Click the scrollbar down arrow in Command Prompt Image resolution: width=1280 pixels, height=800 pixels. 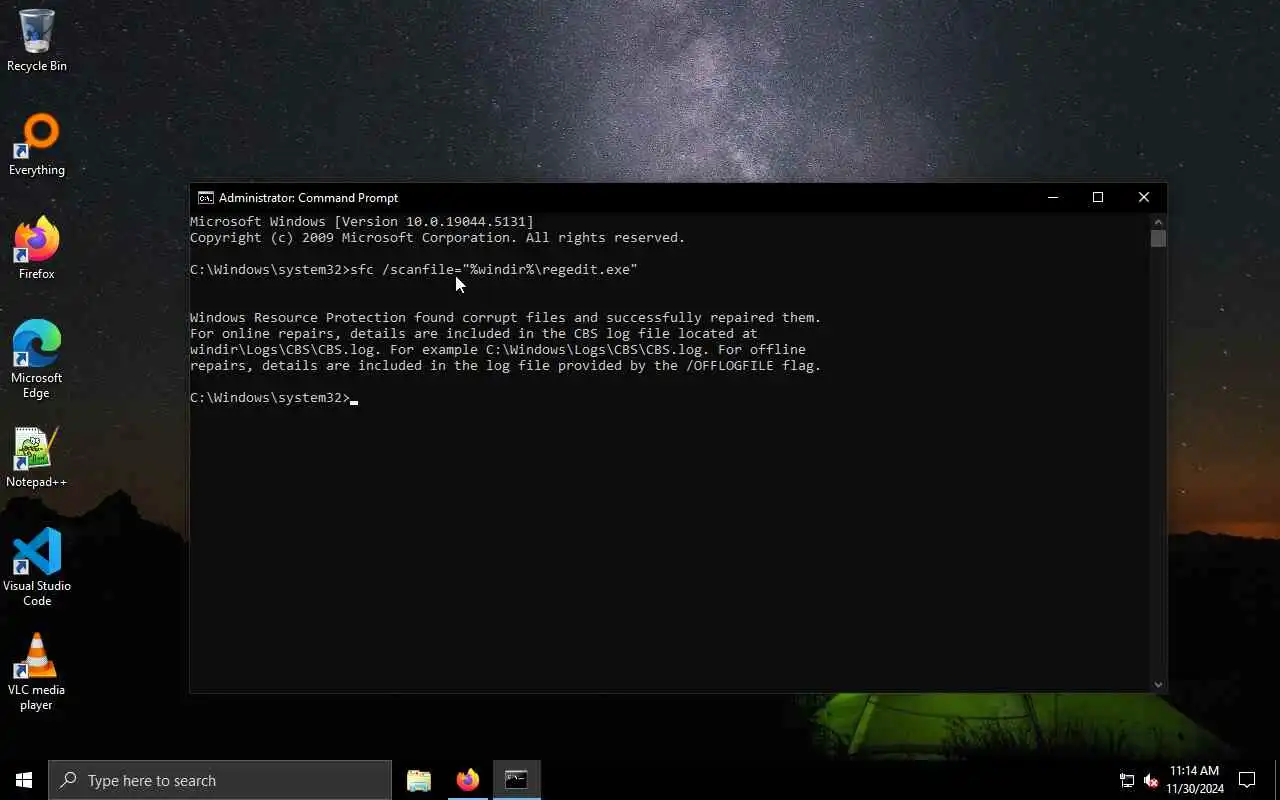(1158, 685)
